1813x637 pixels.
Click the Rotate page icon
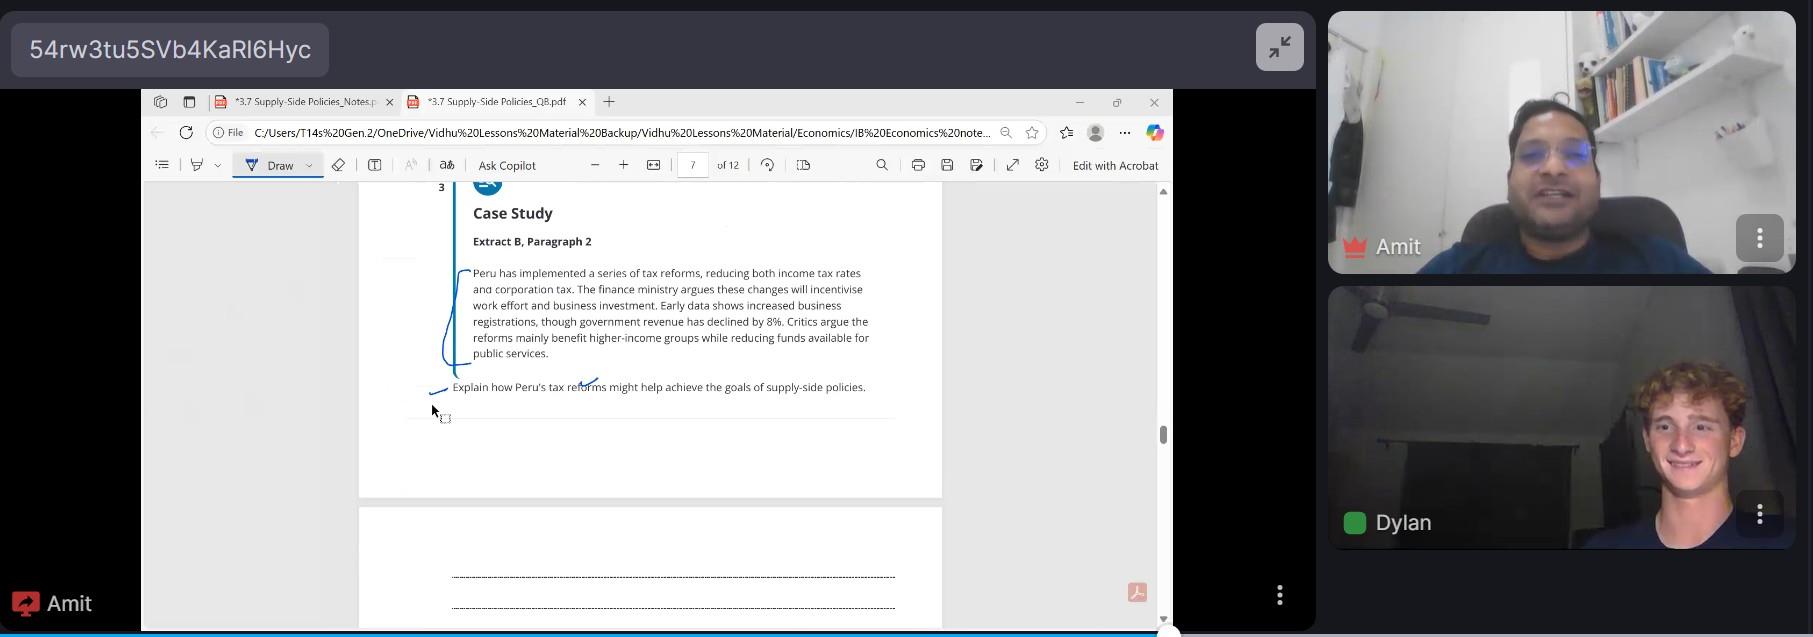(767, 165)
